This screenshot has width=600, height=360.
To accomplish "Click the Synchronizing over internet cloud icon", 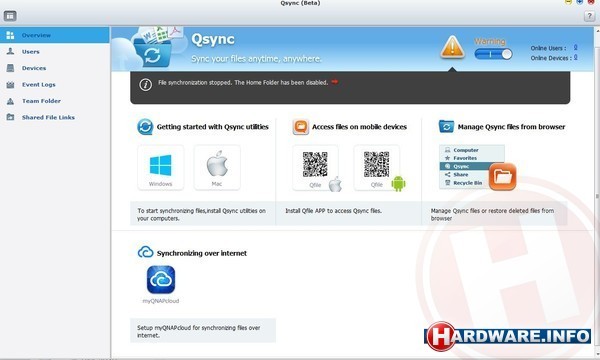I will 145,252.
